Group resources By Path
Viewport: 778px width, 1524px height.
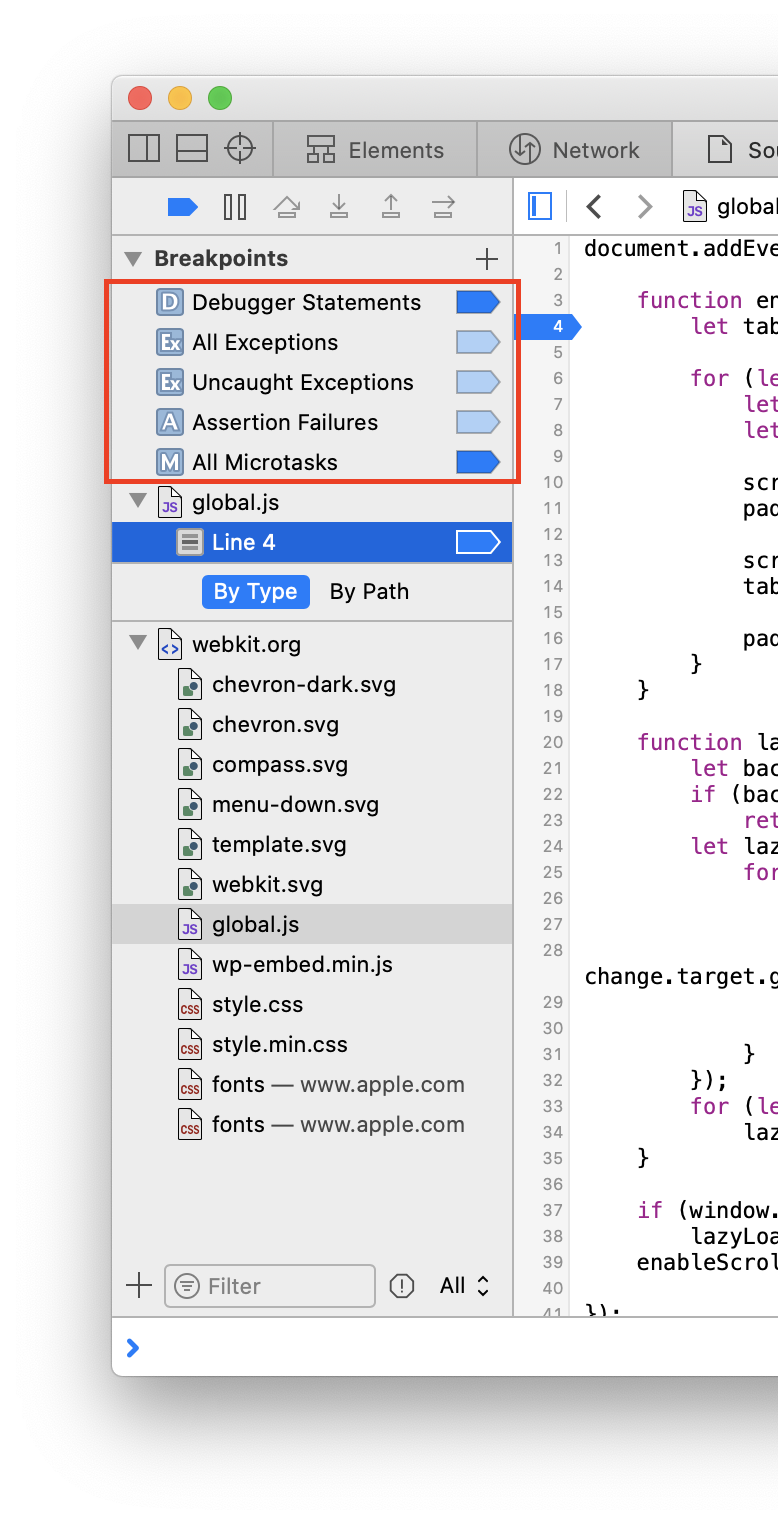point(369,592)
